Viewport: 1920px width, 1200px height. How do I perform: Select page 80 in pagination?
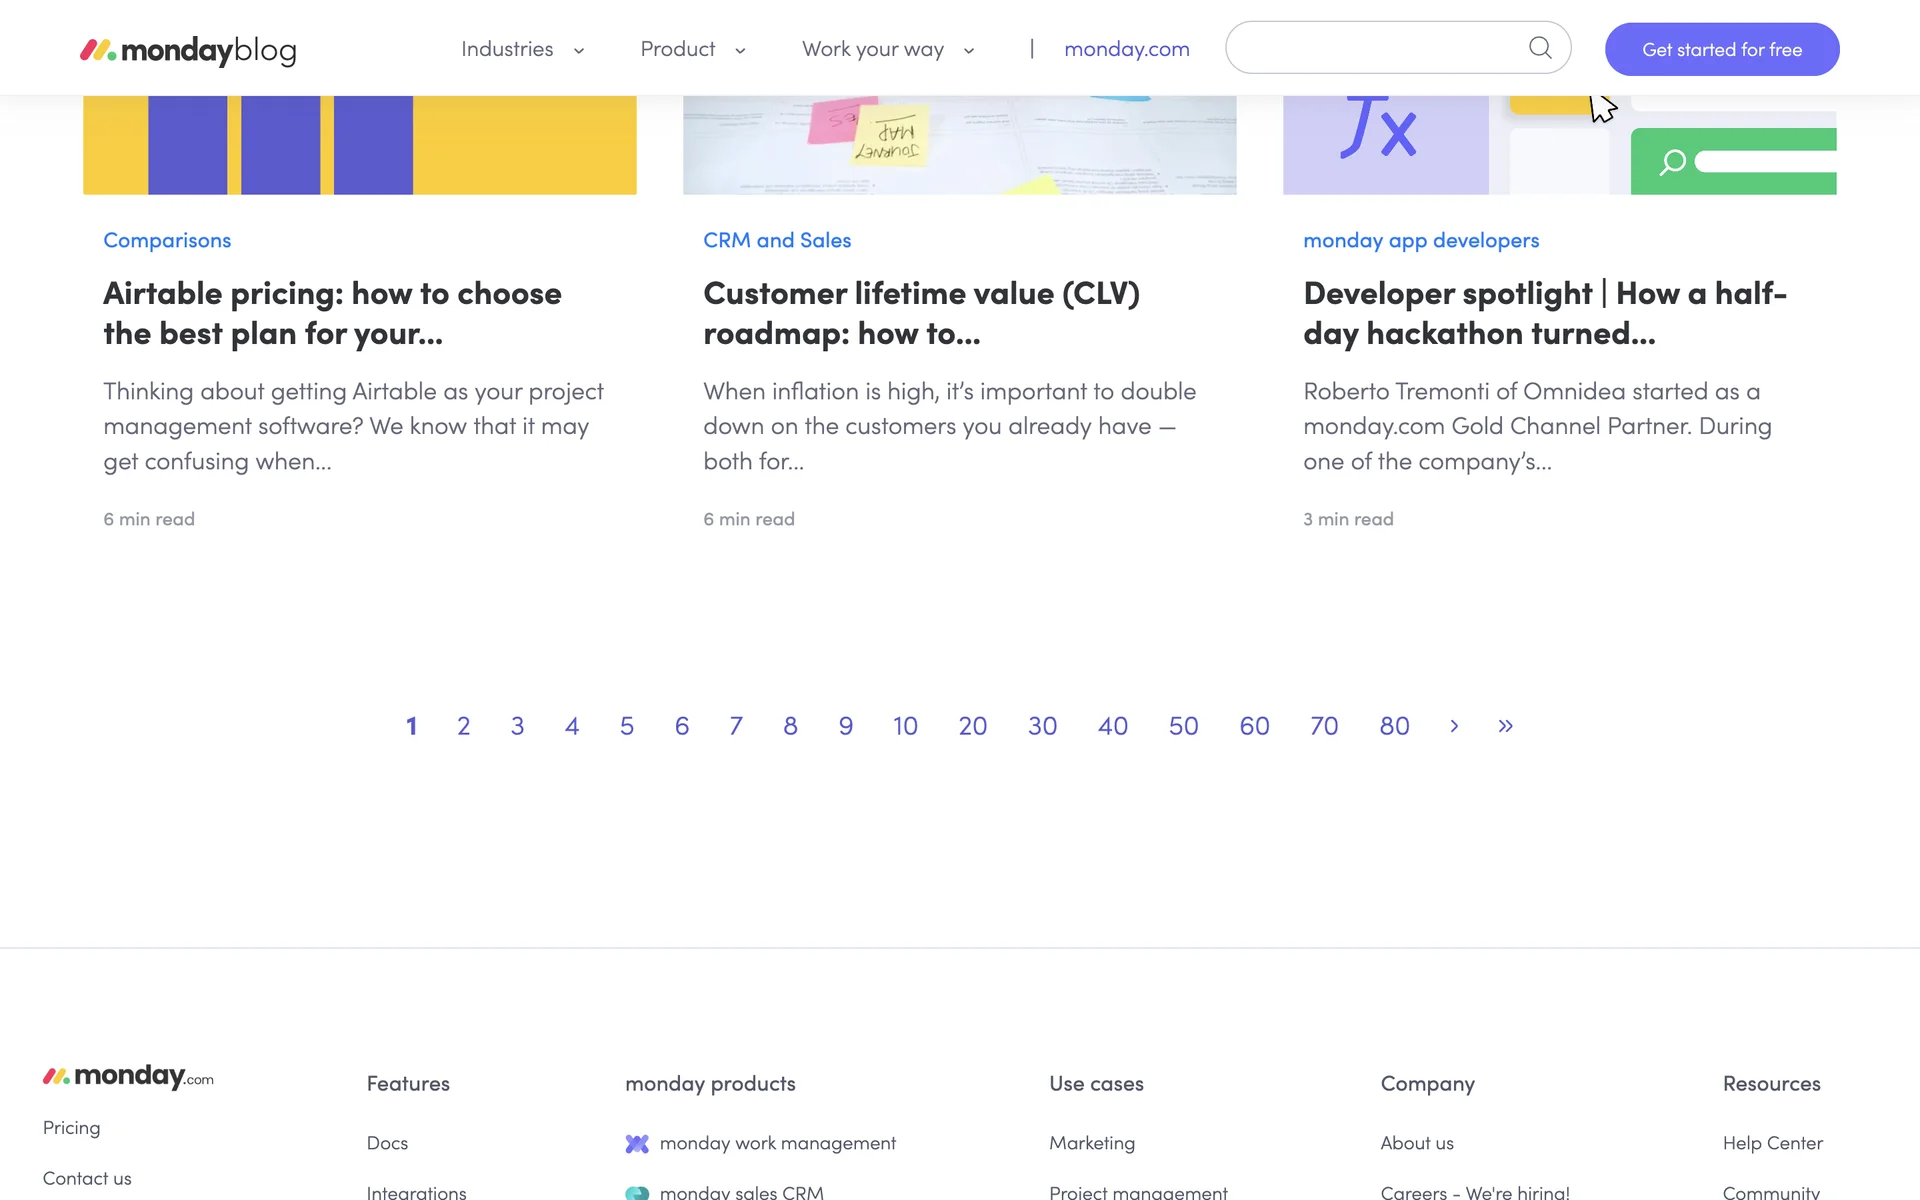[1394, 726]
